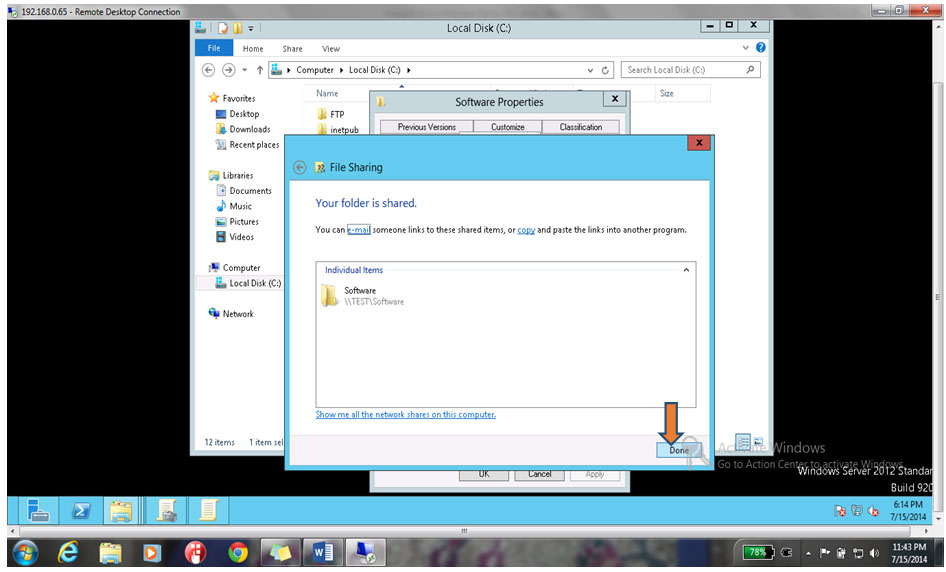Open Show me all network shares link
Viewport: 946px width, 572px height.
(x=405, y=415)
